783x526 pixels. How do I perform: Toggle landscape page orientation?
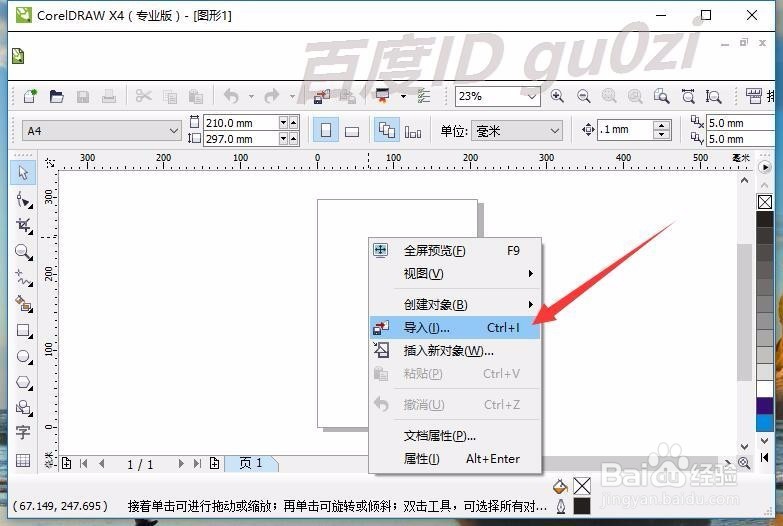tap(352, 131)
